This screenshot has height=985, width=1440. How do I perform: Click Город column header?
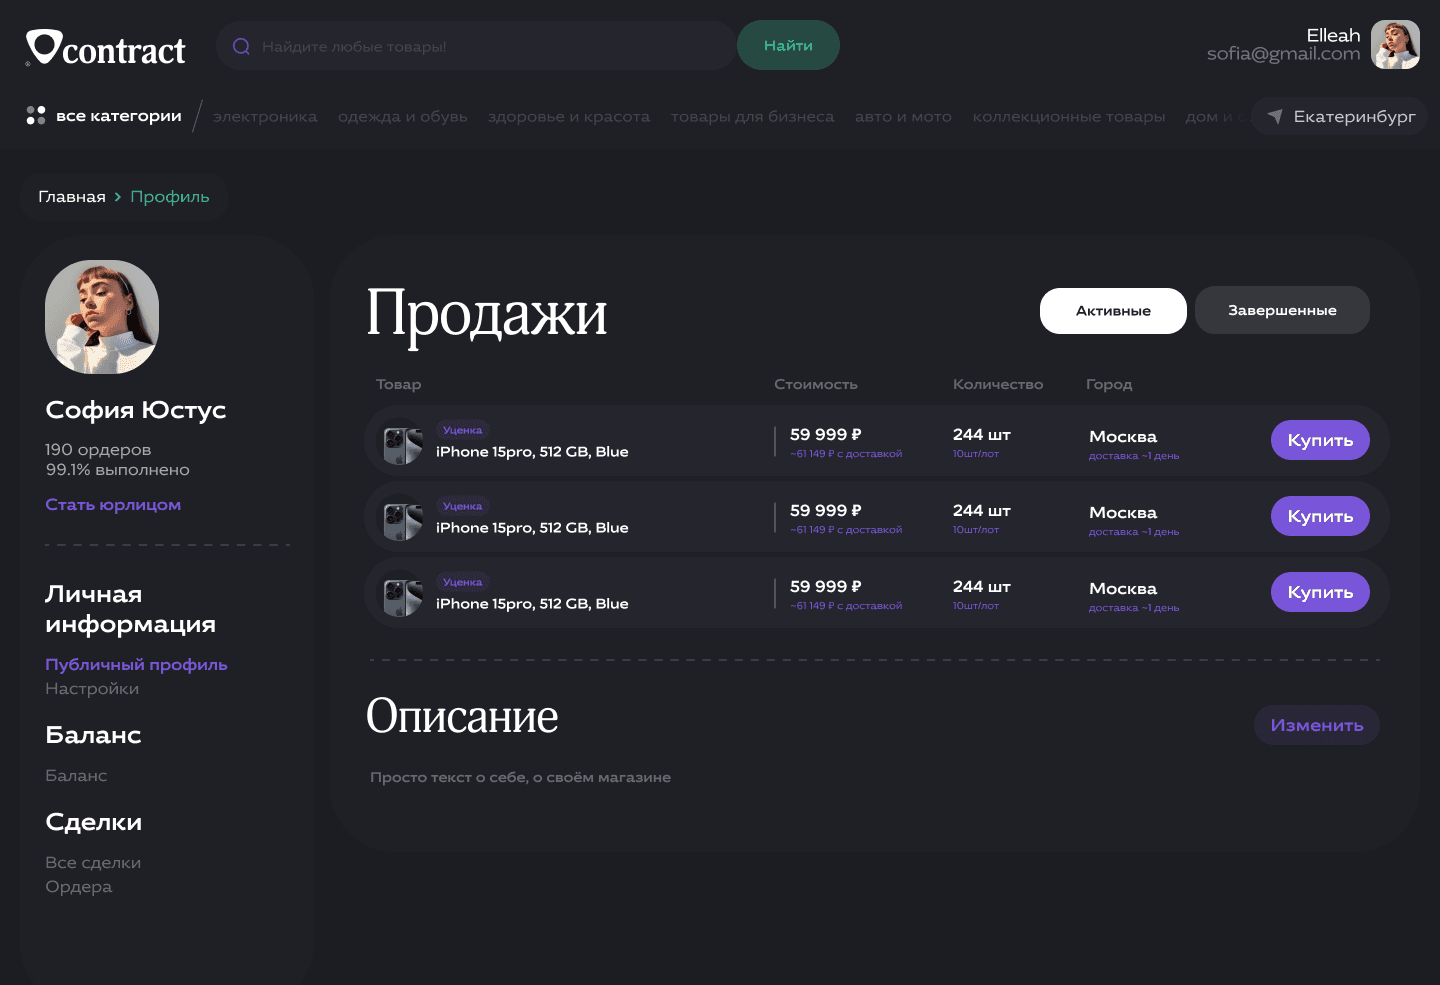[1109, 385]
